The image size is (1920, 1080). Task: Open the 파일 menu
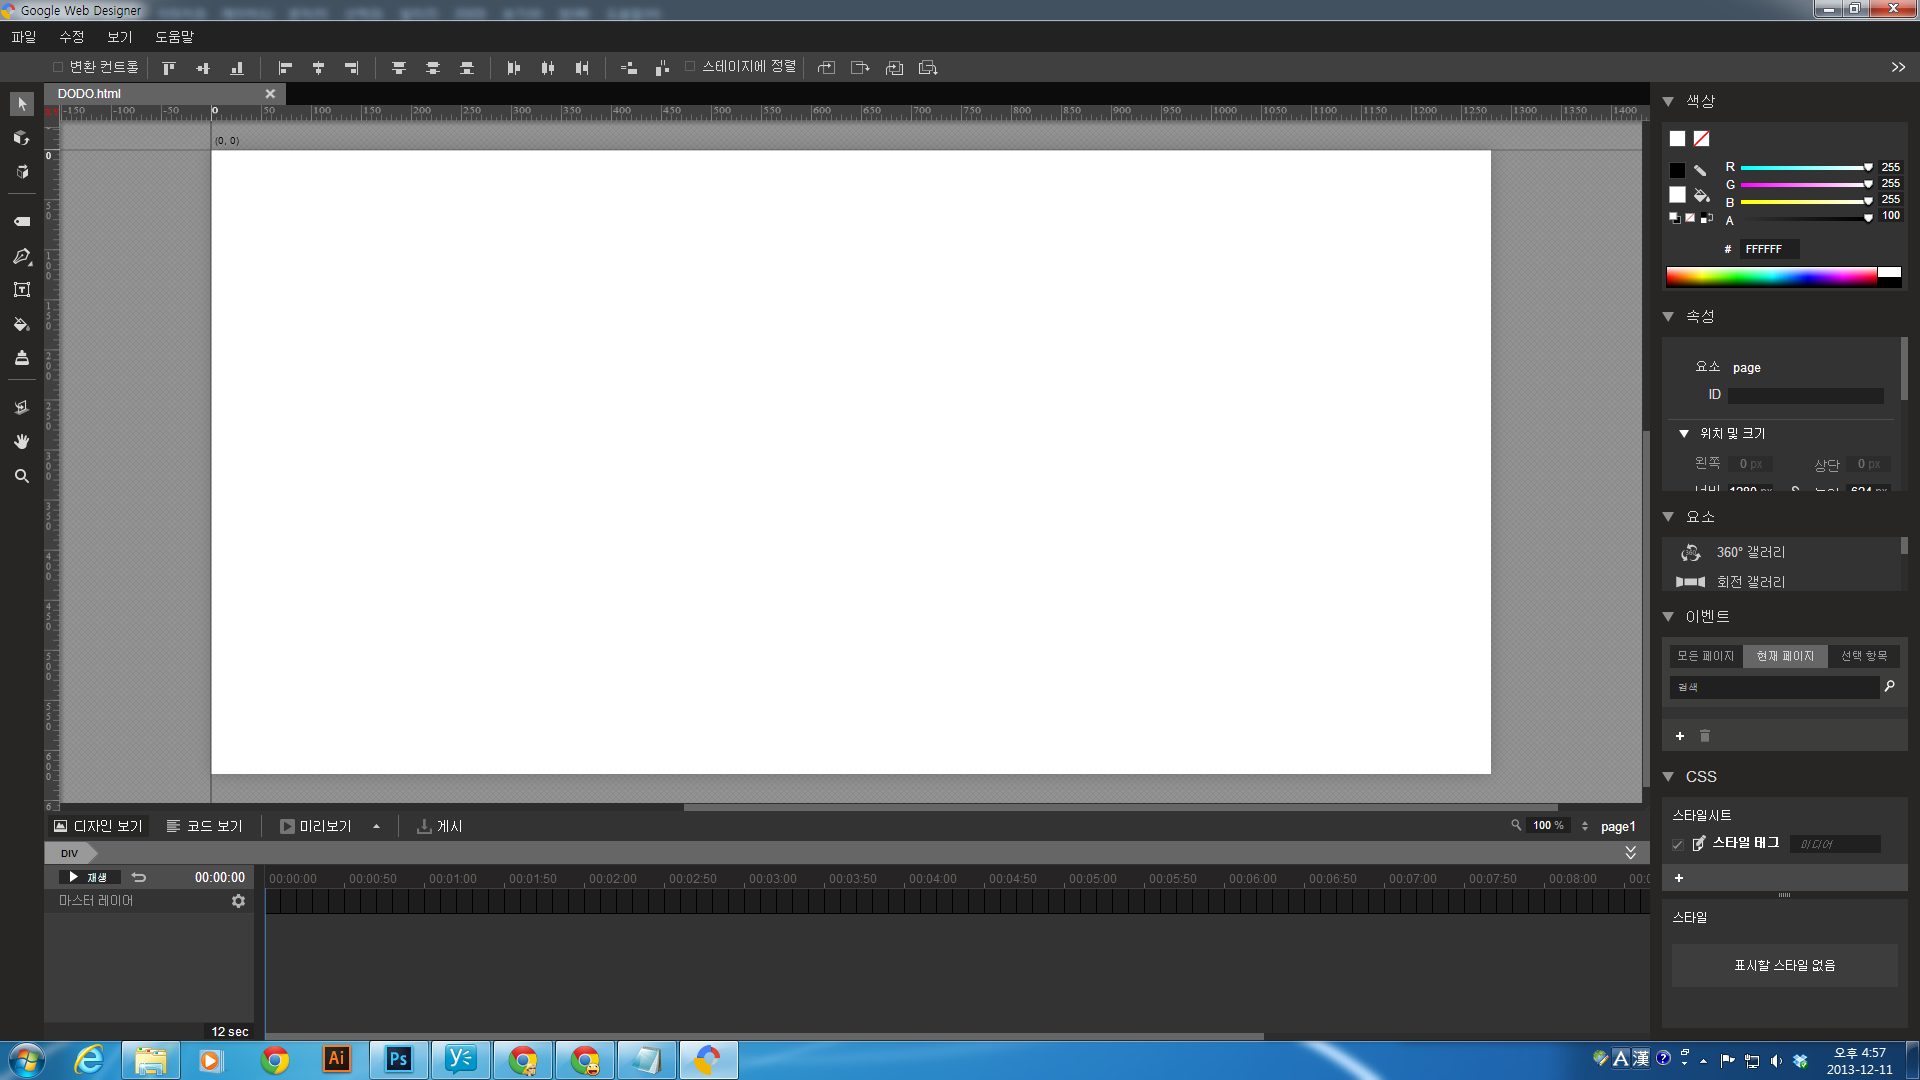click(x=23, y=37)
